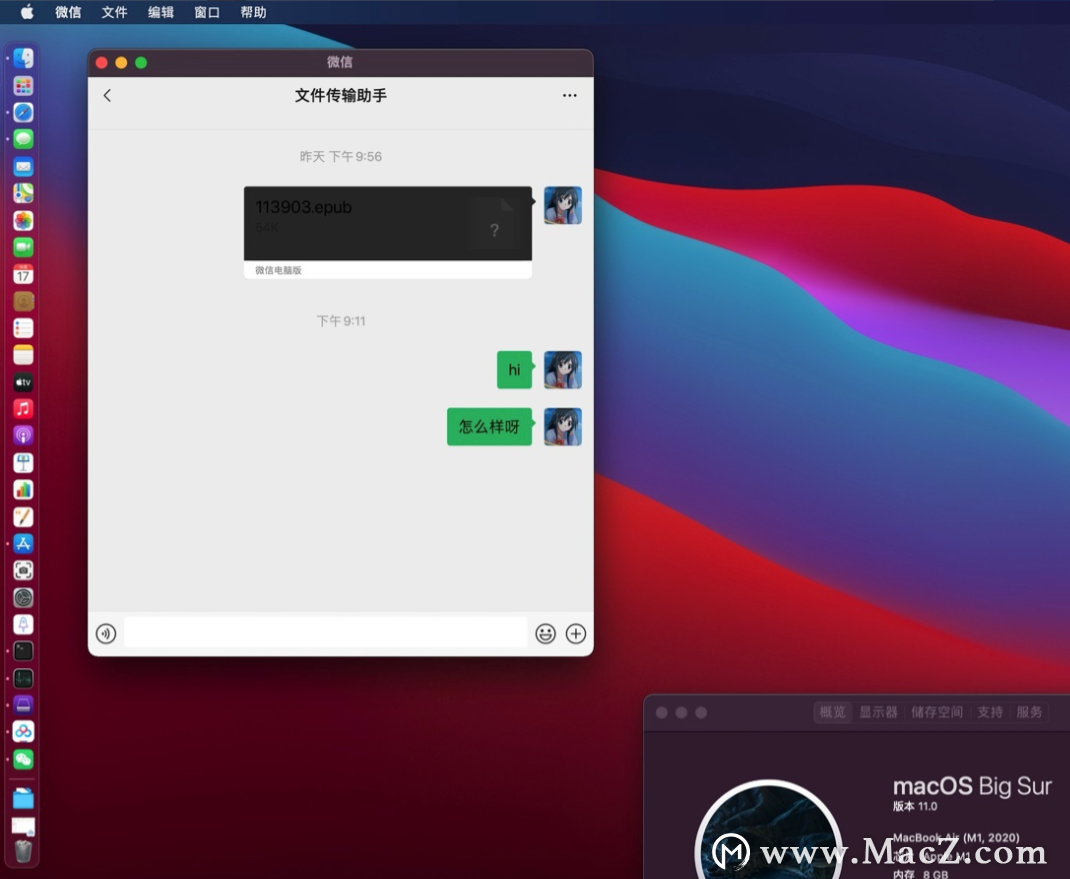Image resolution: width=1070 pixels, height=879 pixels.
Task: Focus the WeChat message input field
Action: coord(326,633)
